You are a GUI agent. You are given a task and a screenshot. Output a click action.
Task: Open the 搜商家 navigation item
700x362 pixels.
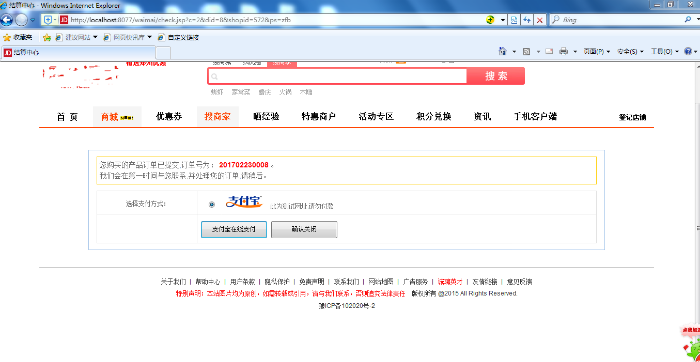pos(217,117)
